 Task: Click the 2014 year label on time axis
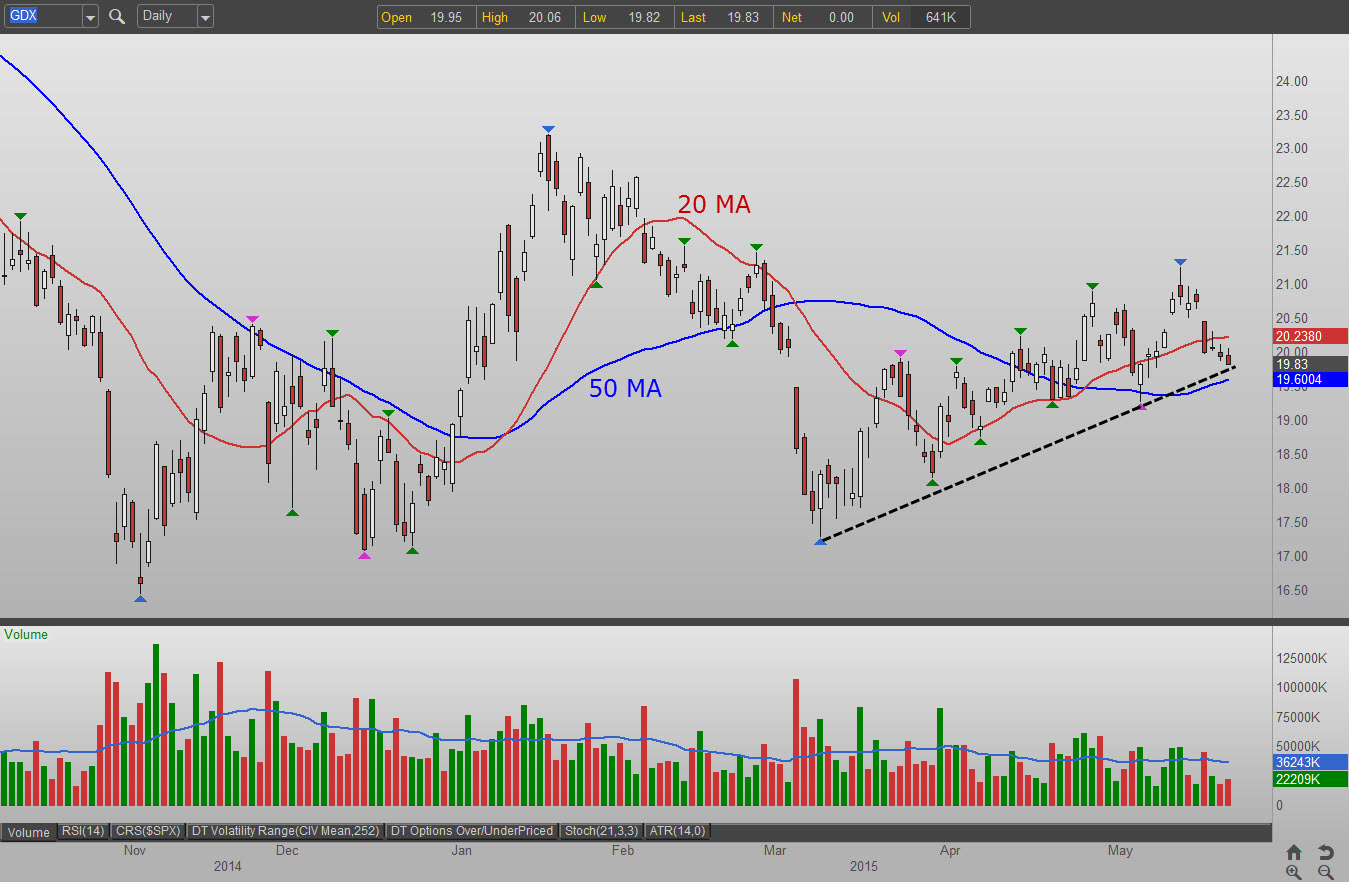228,866
